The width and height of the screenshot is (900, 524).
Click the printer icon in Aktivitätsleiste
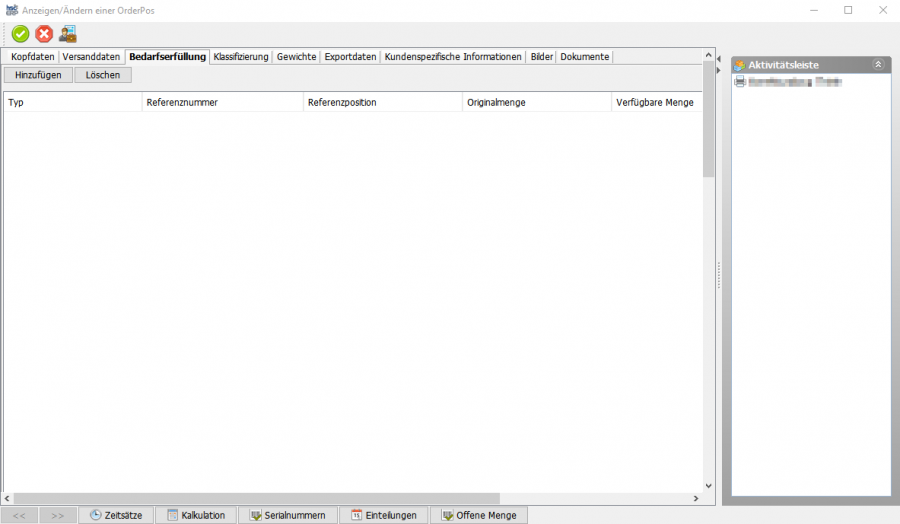[x=739, y=82]
